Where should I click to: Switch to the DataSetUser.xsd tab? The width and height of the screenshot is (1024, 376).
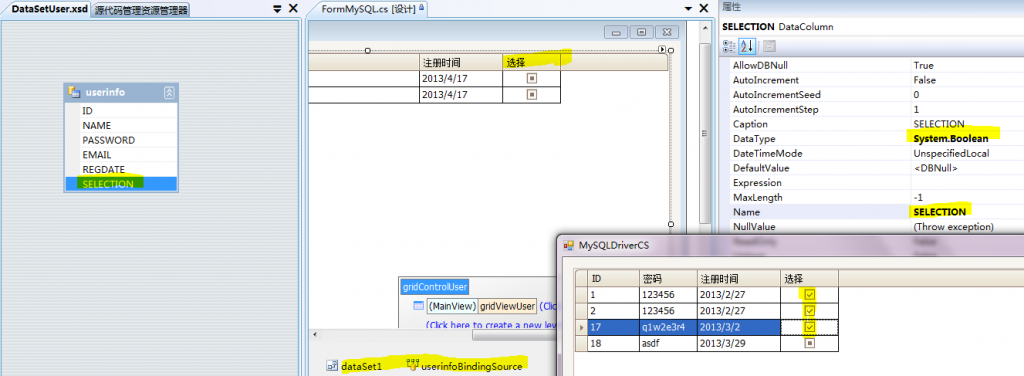coord(50,9)
